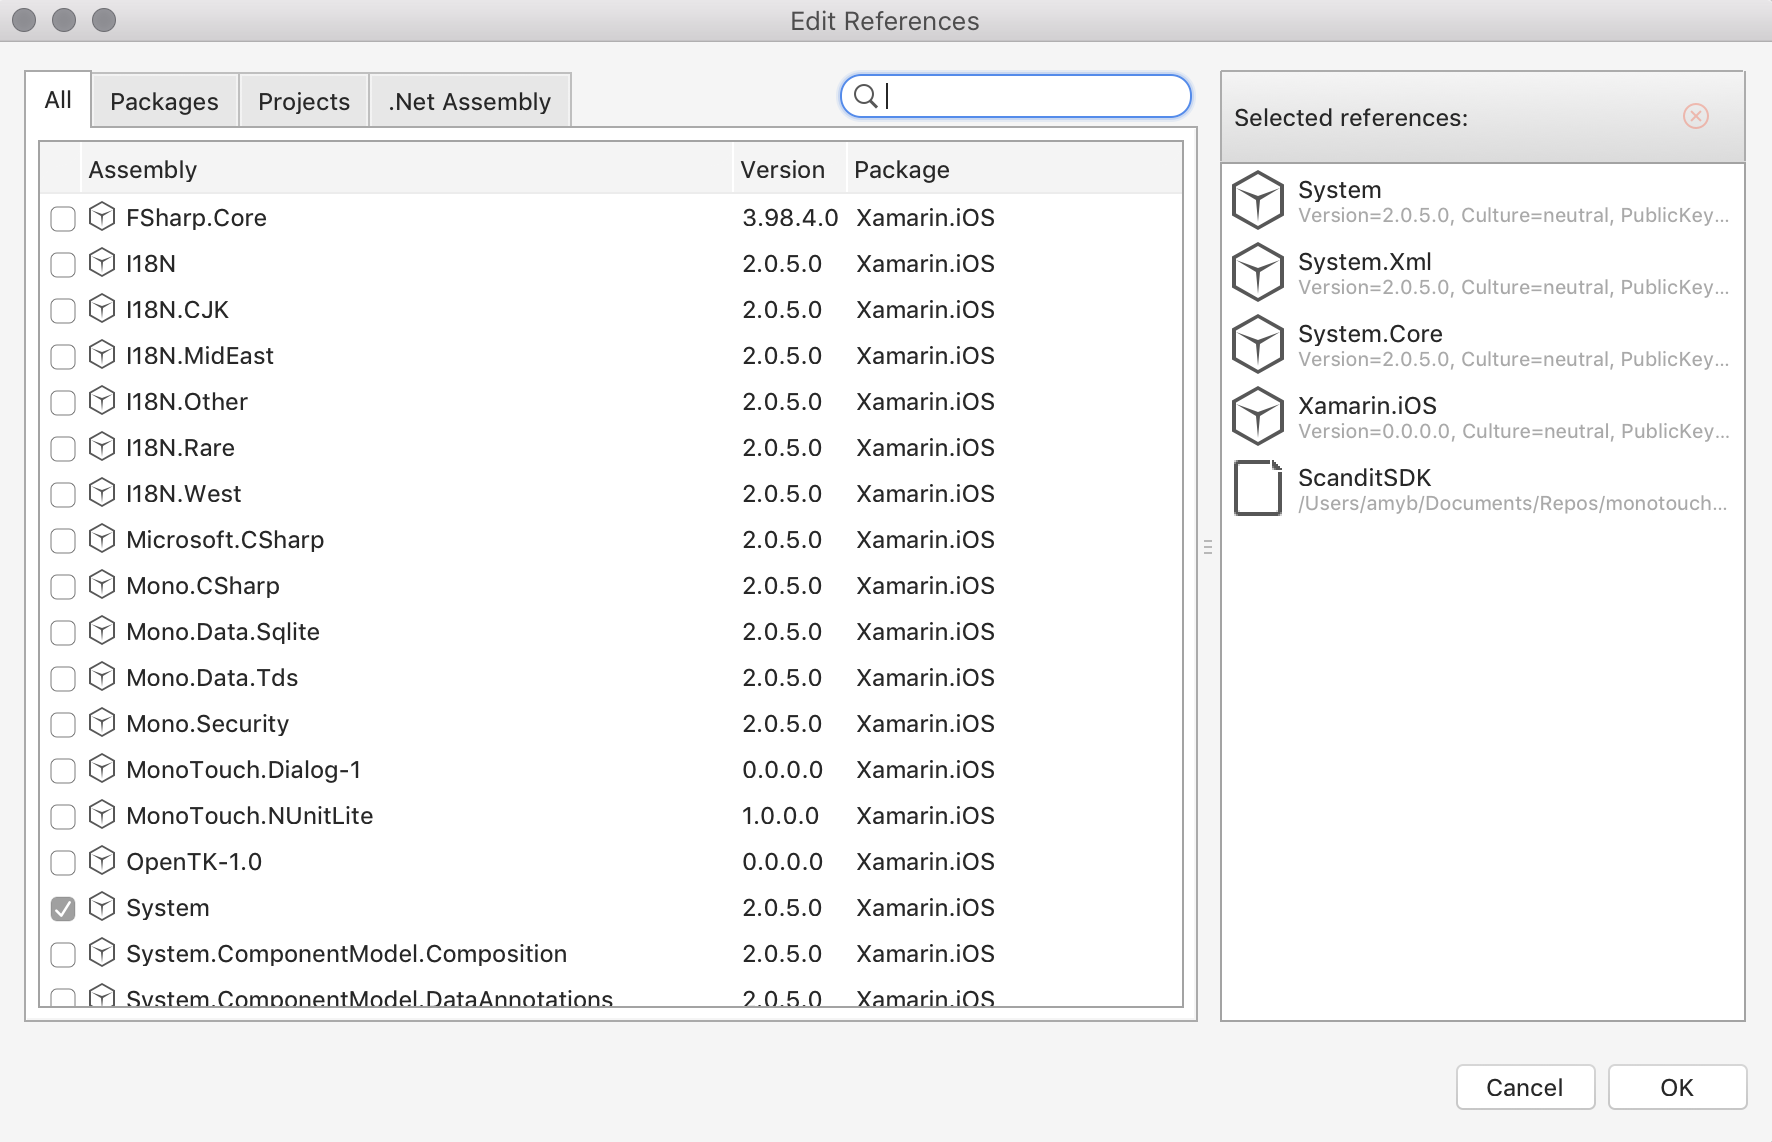
Task: Click the System.Xml icon in Selected references
Action: 1258,272
